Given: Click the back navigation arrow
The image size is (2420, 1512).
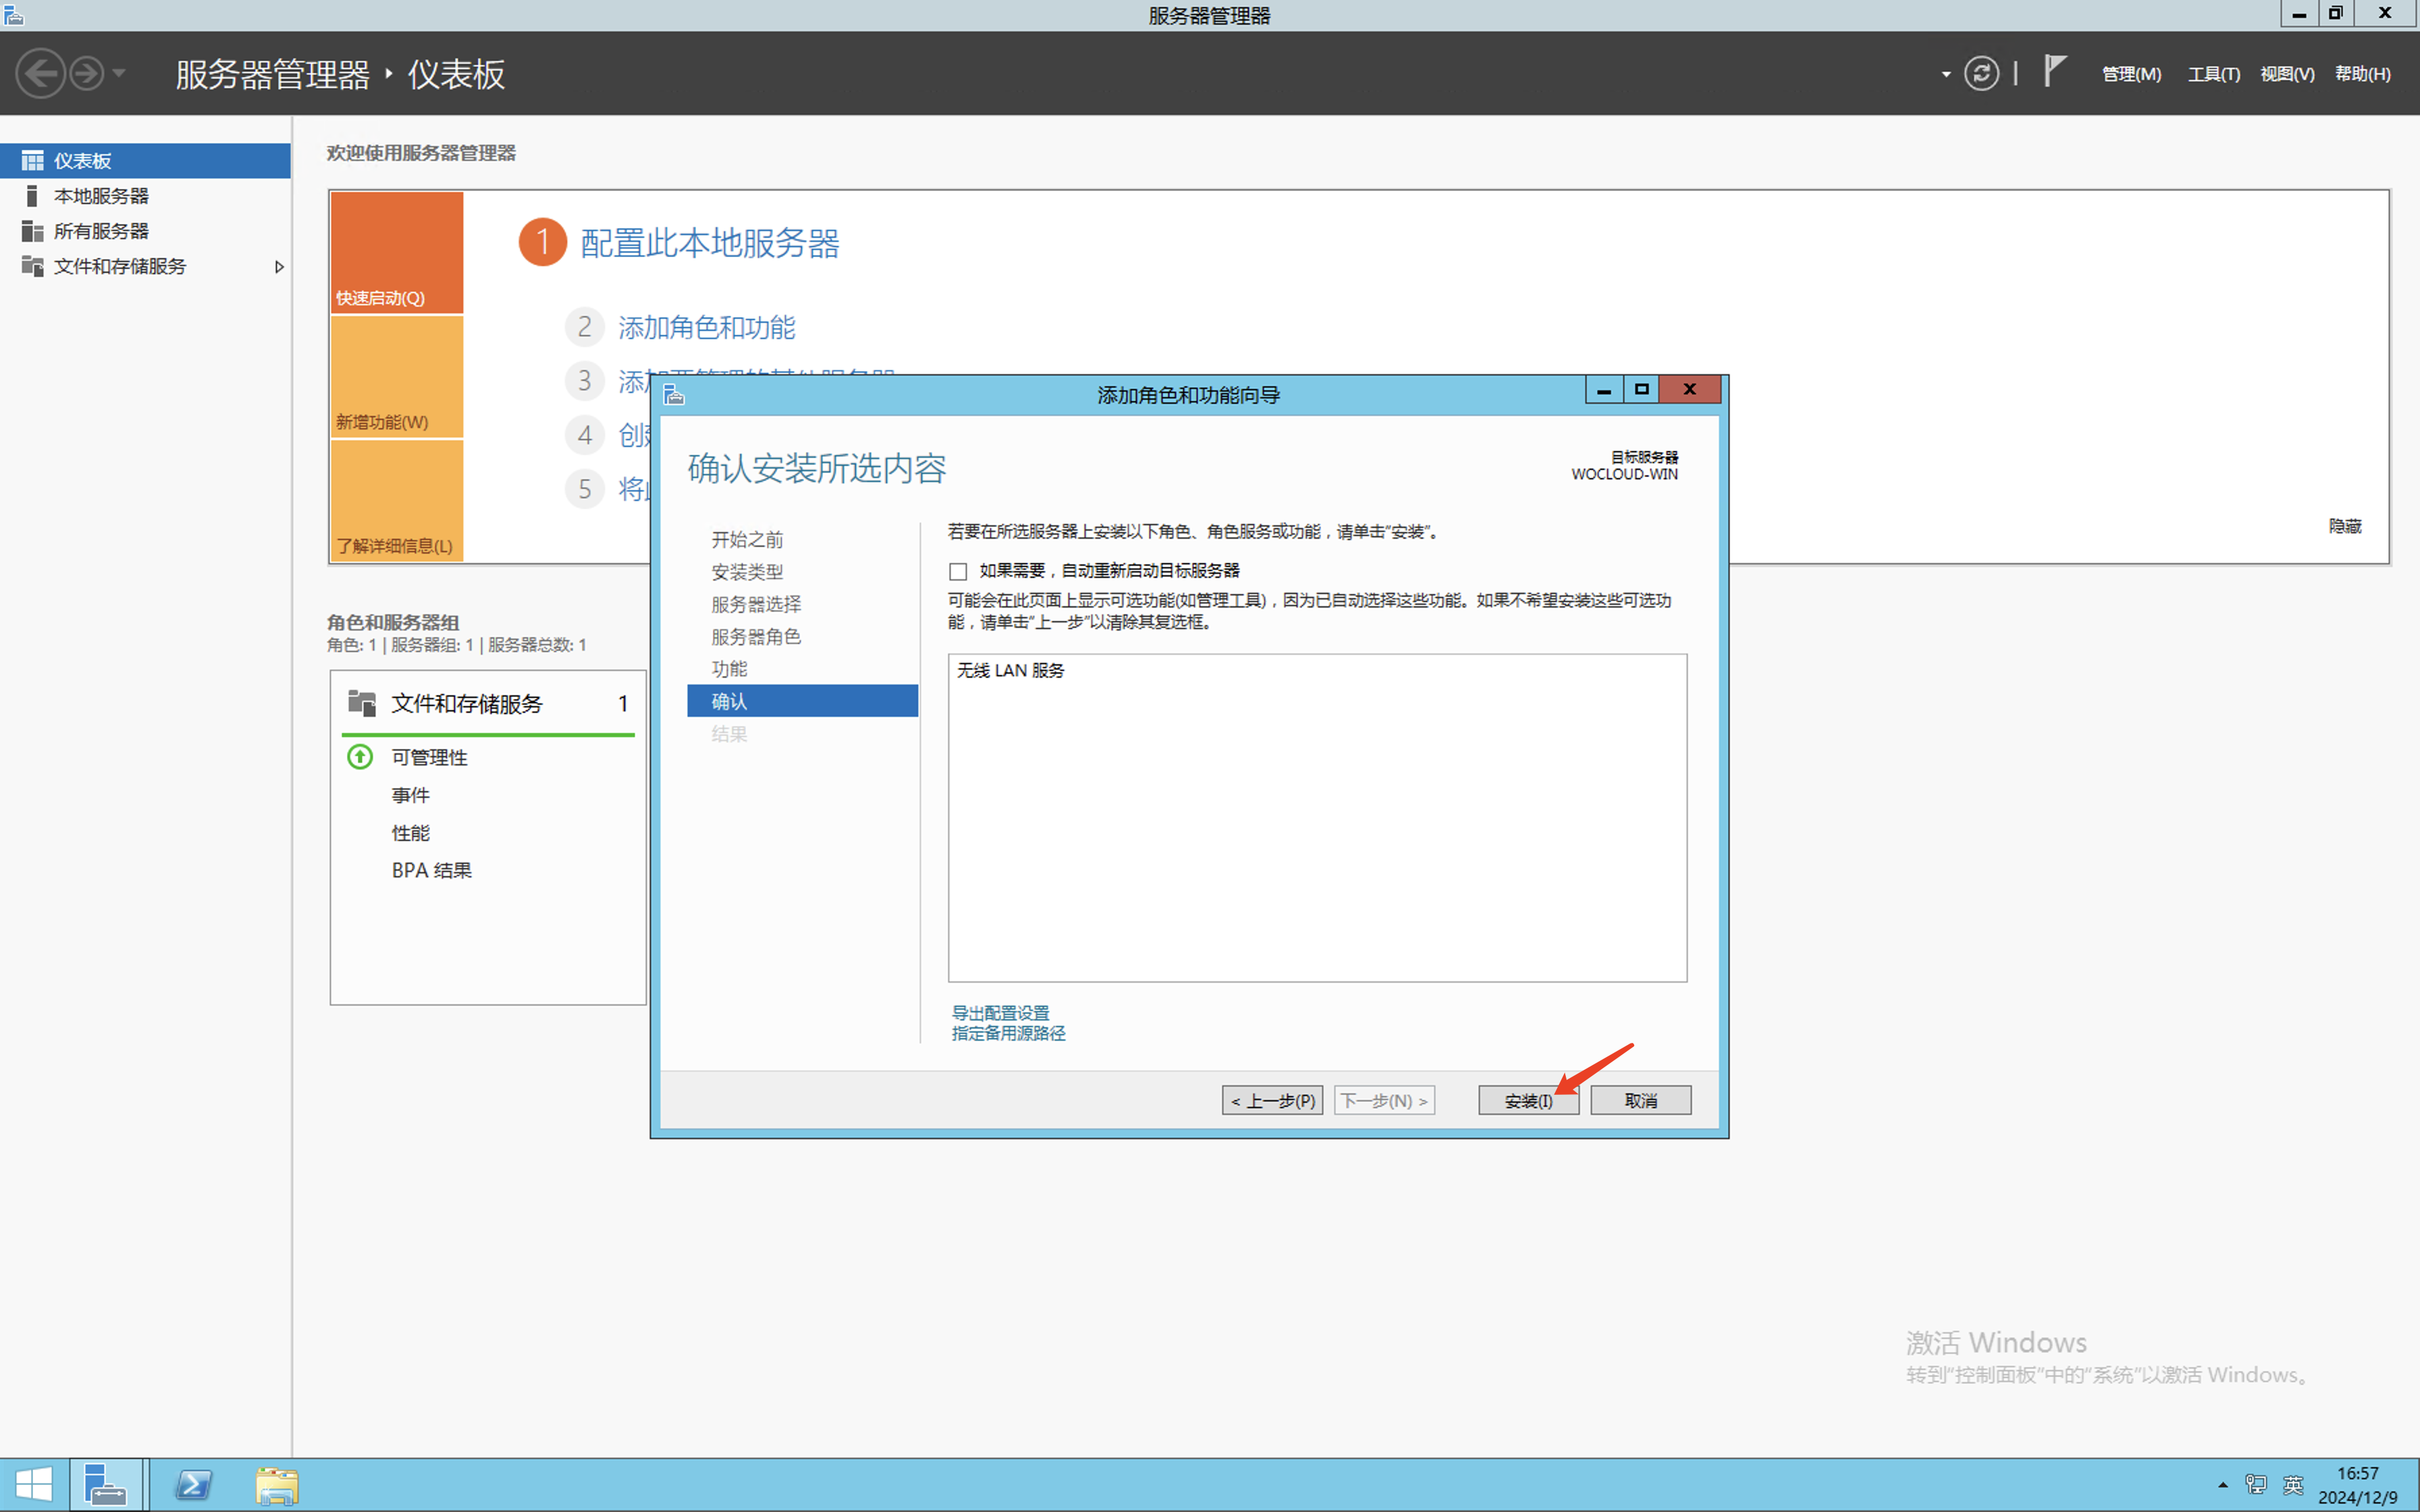Looking at the screenshot, I should pos(41,73).
